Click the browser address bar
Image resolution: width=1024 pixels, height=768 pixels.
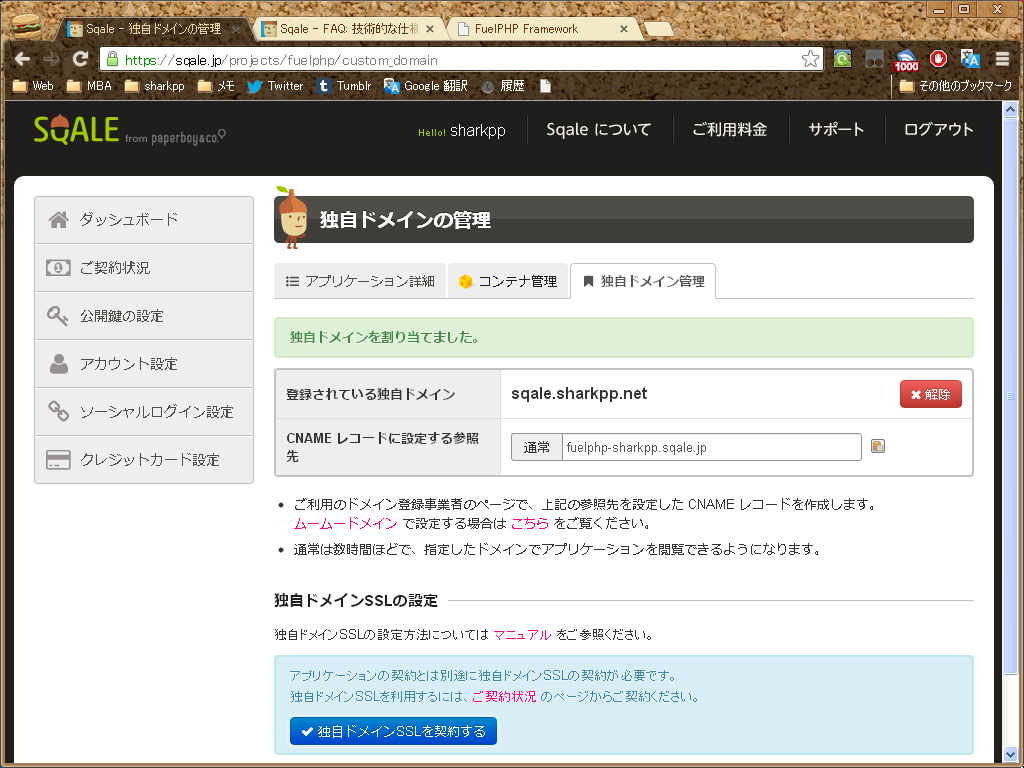(460, 59)
